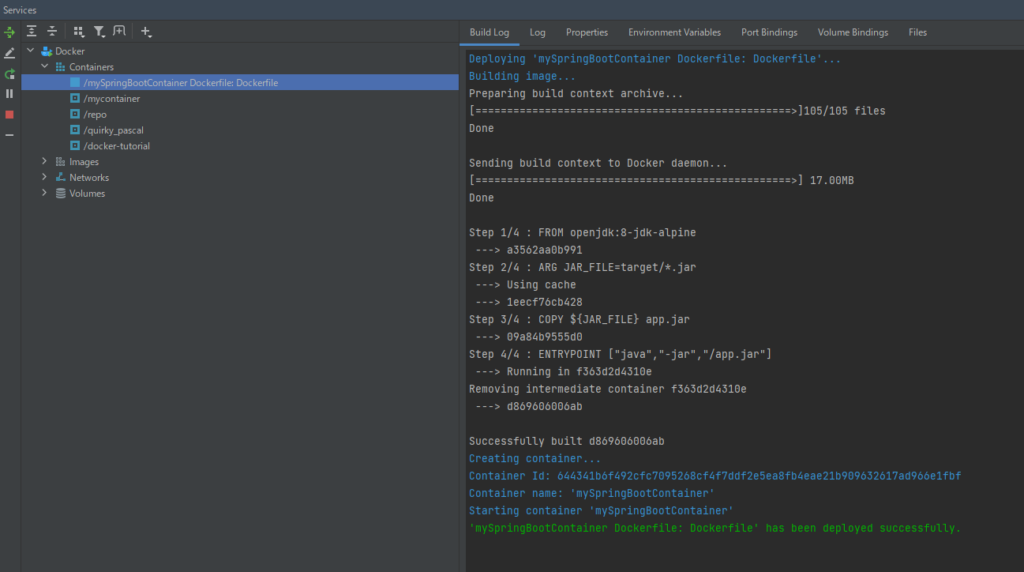Stop the container with red square

click(9, 114)
